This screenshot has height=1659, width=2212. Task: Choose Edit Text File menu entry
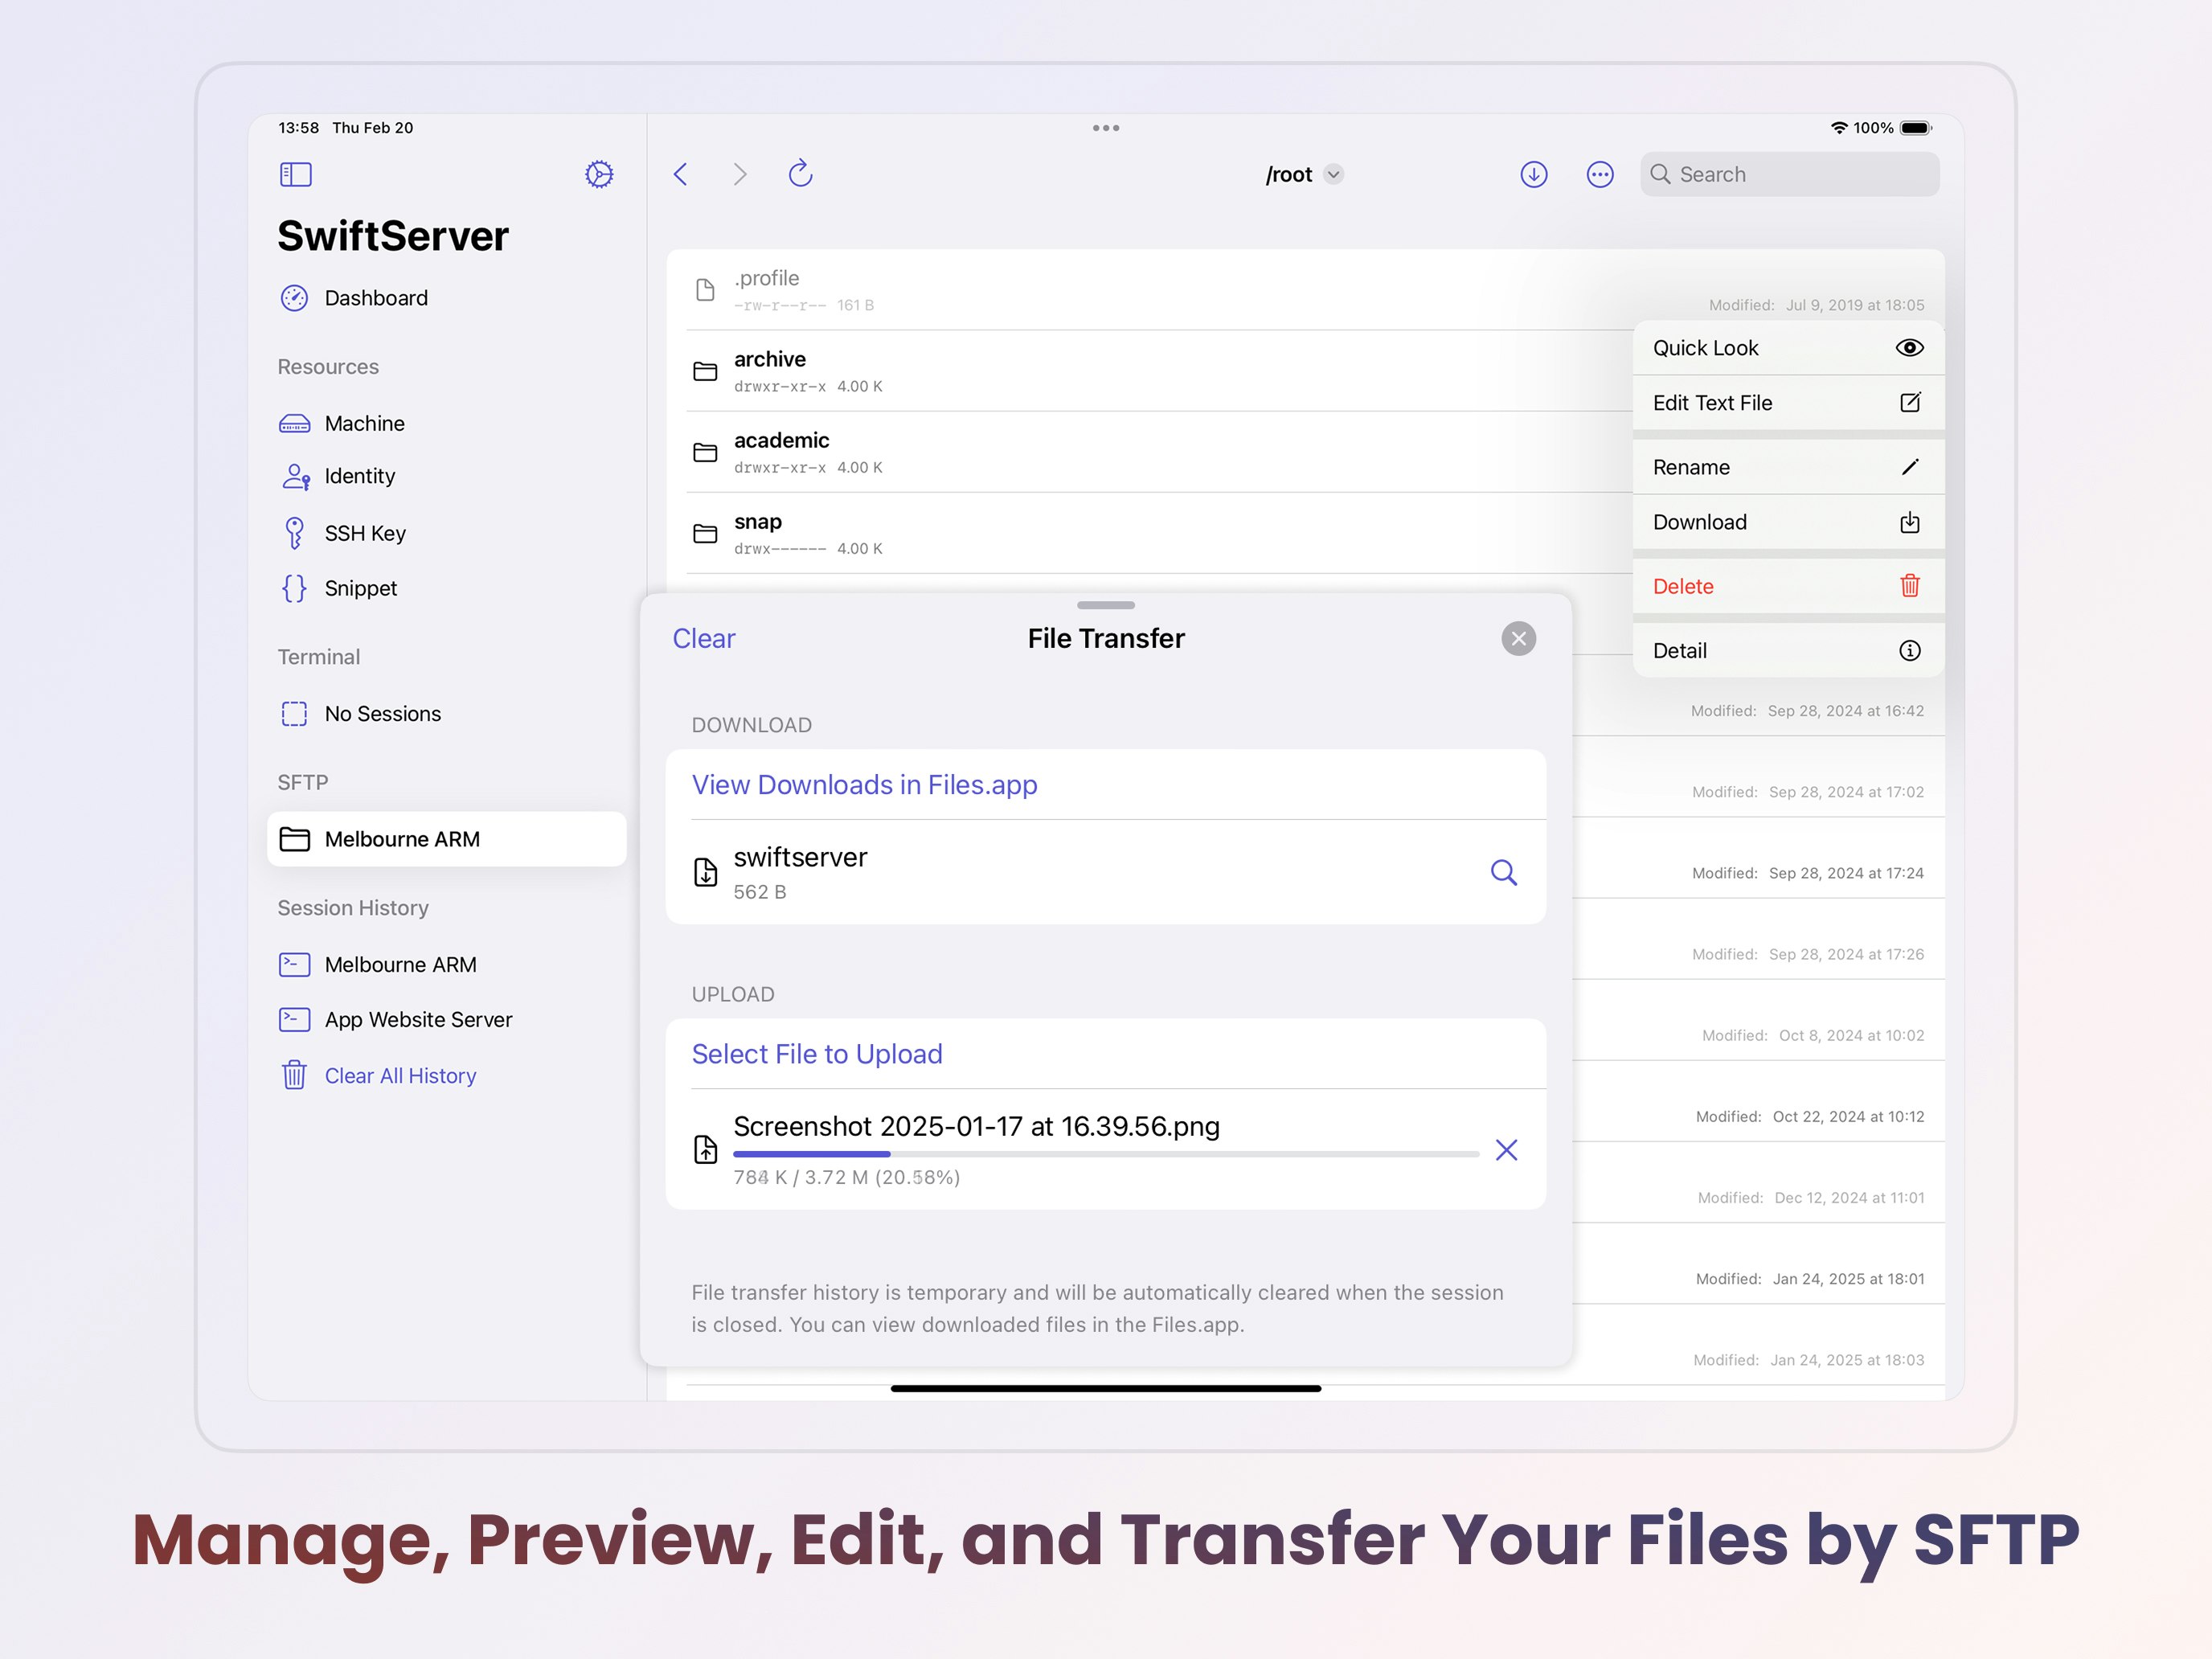click(x=1789, y=403)
